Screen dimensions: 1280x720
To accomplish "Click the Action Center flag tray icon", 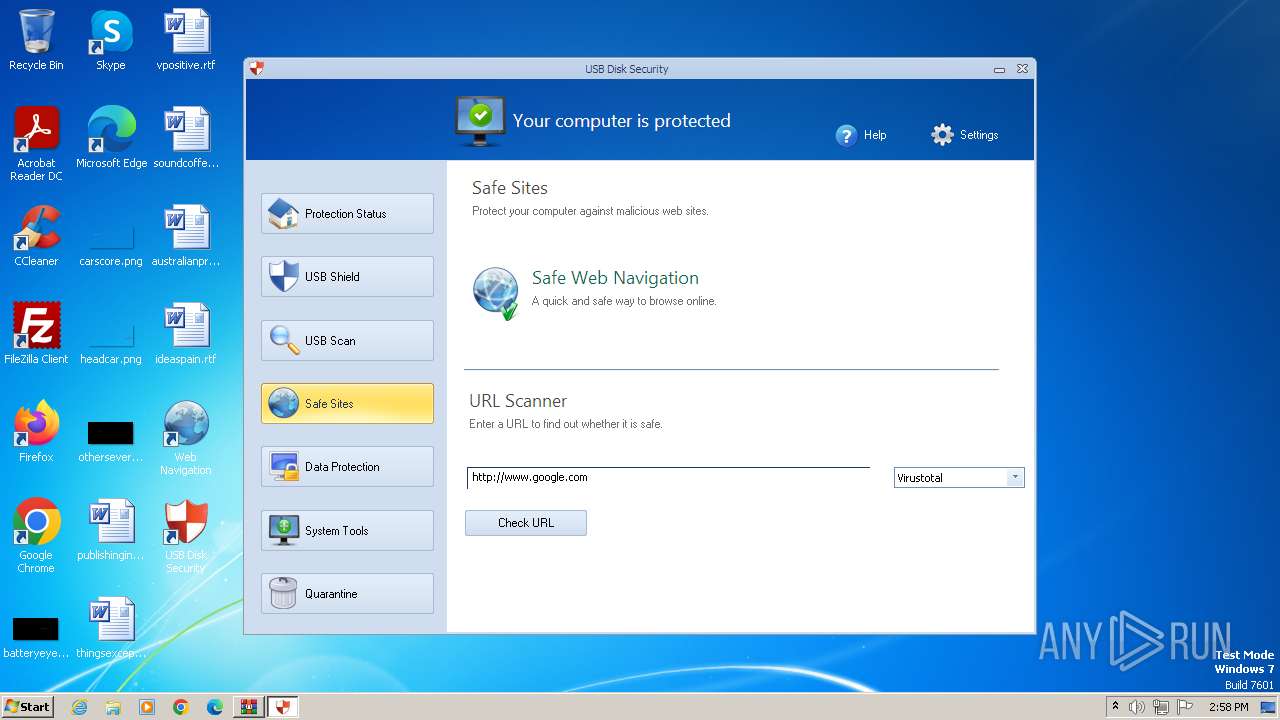I will (x=1185, y=707).
